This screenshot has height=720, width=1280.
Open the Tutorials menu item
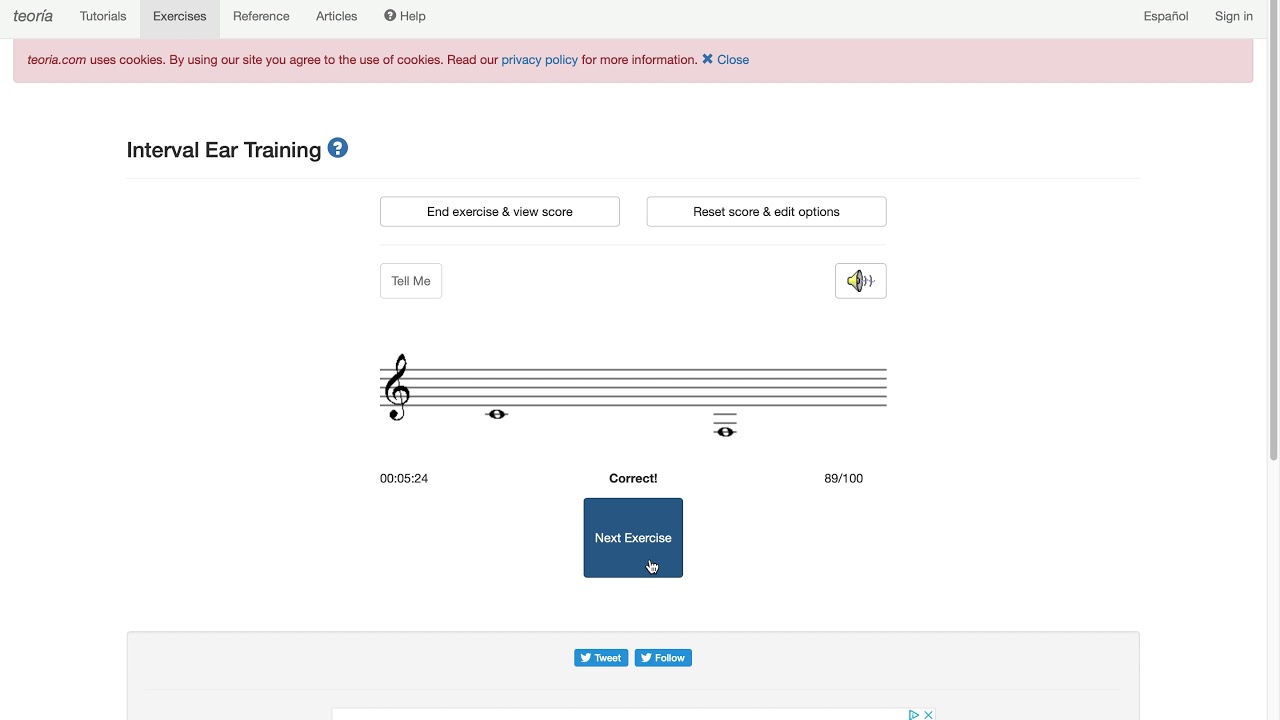[x=103, y=17]
